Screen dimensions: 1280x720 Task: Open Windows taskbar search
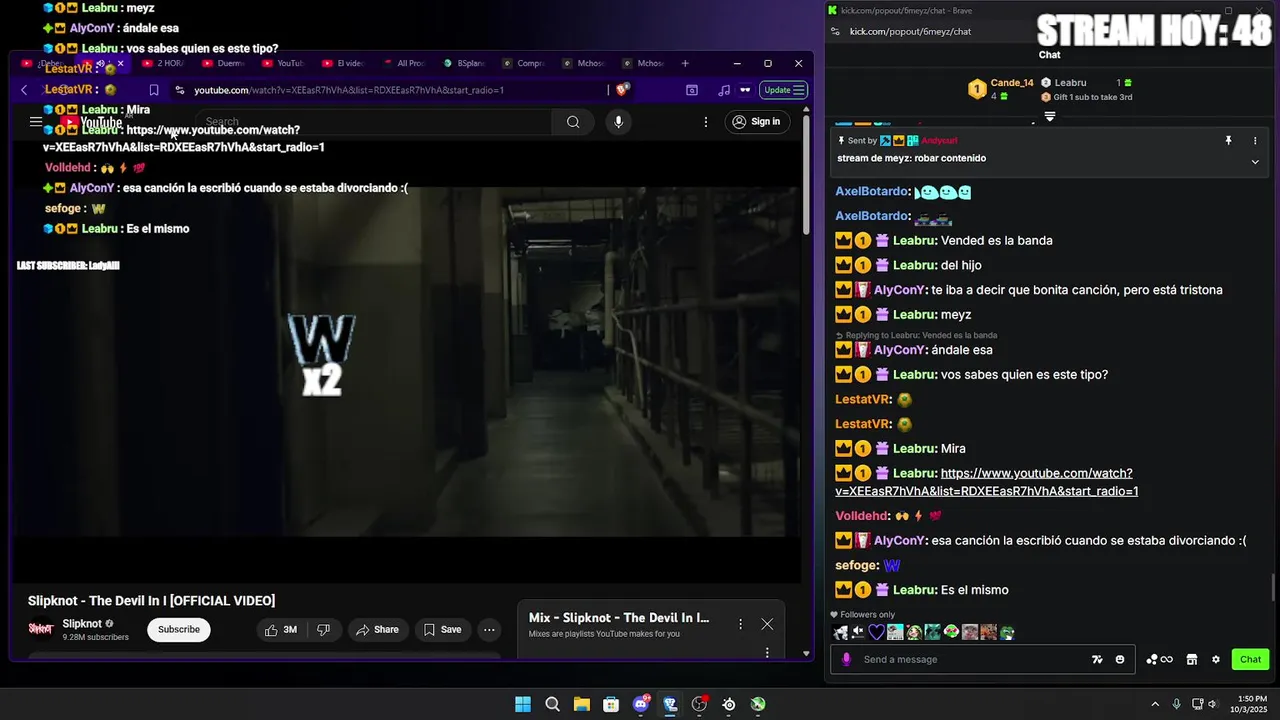tap(552, 704)
